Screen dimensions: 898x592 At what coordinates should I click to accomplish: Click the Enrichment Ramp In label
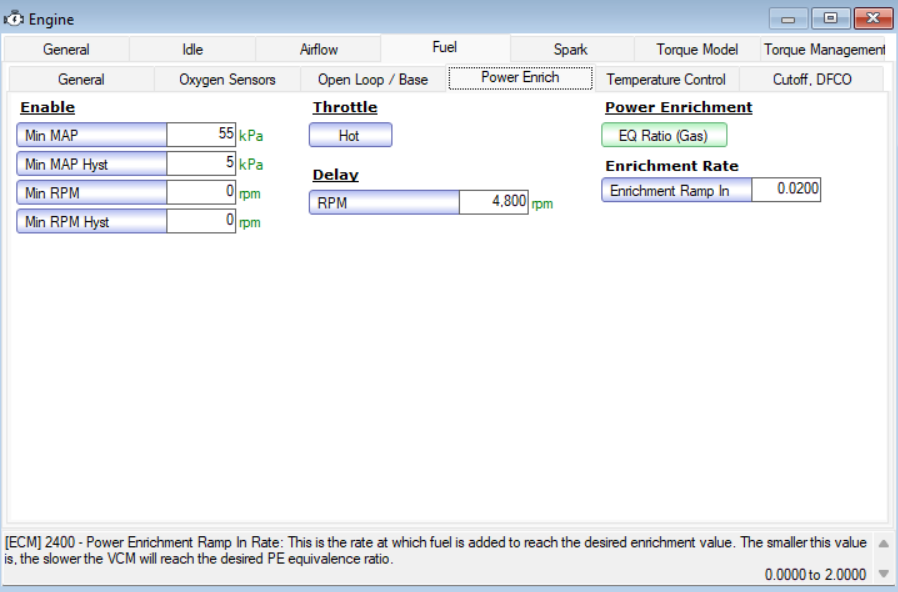click(x=676, y=190)
